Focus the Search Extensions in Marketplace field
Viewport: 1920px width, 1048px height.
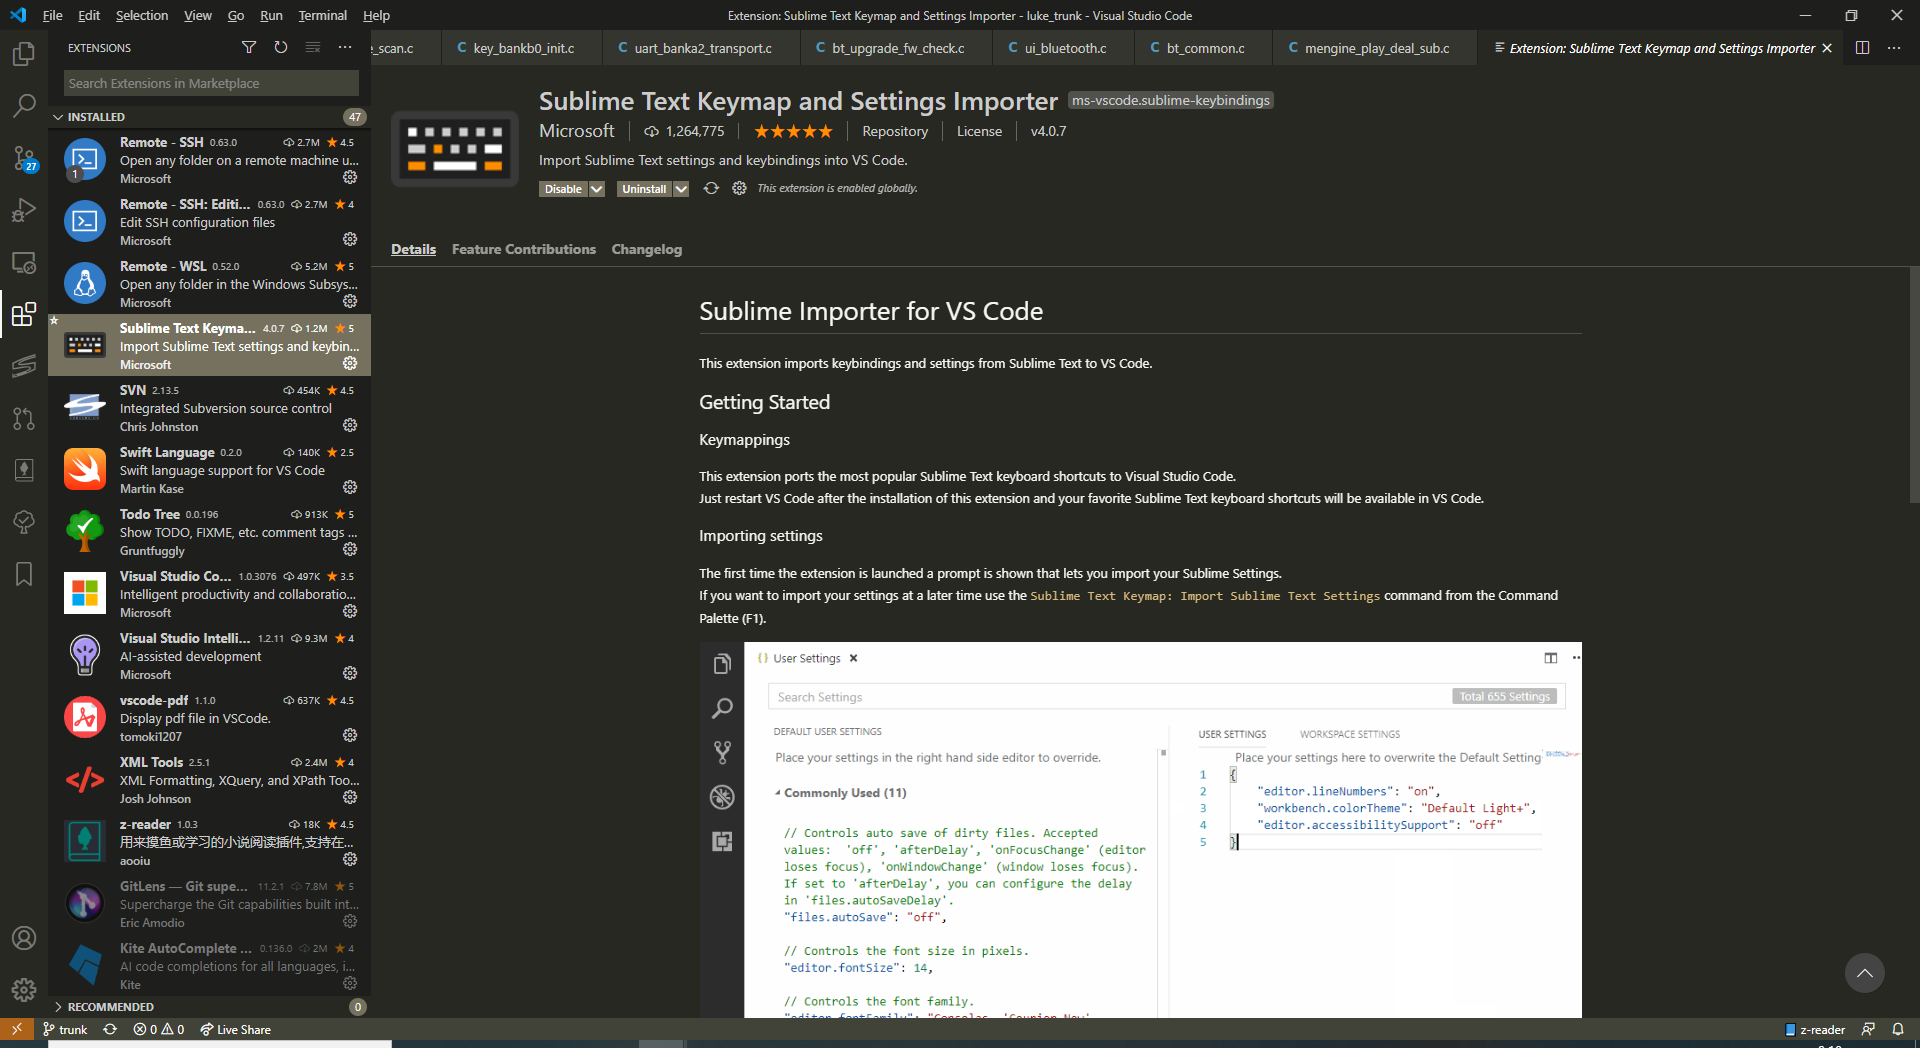pos(211,83)
